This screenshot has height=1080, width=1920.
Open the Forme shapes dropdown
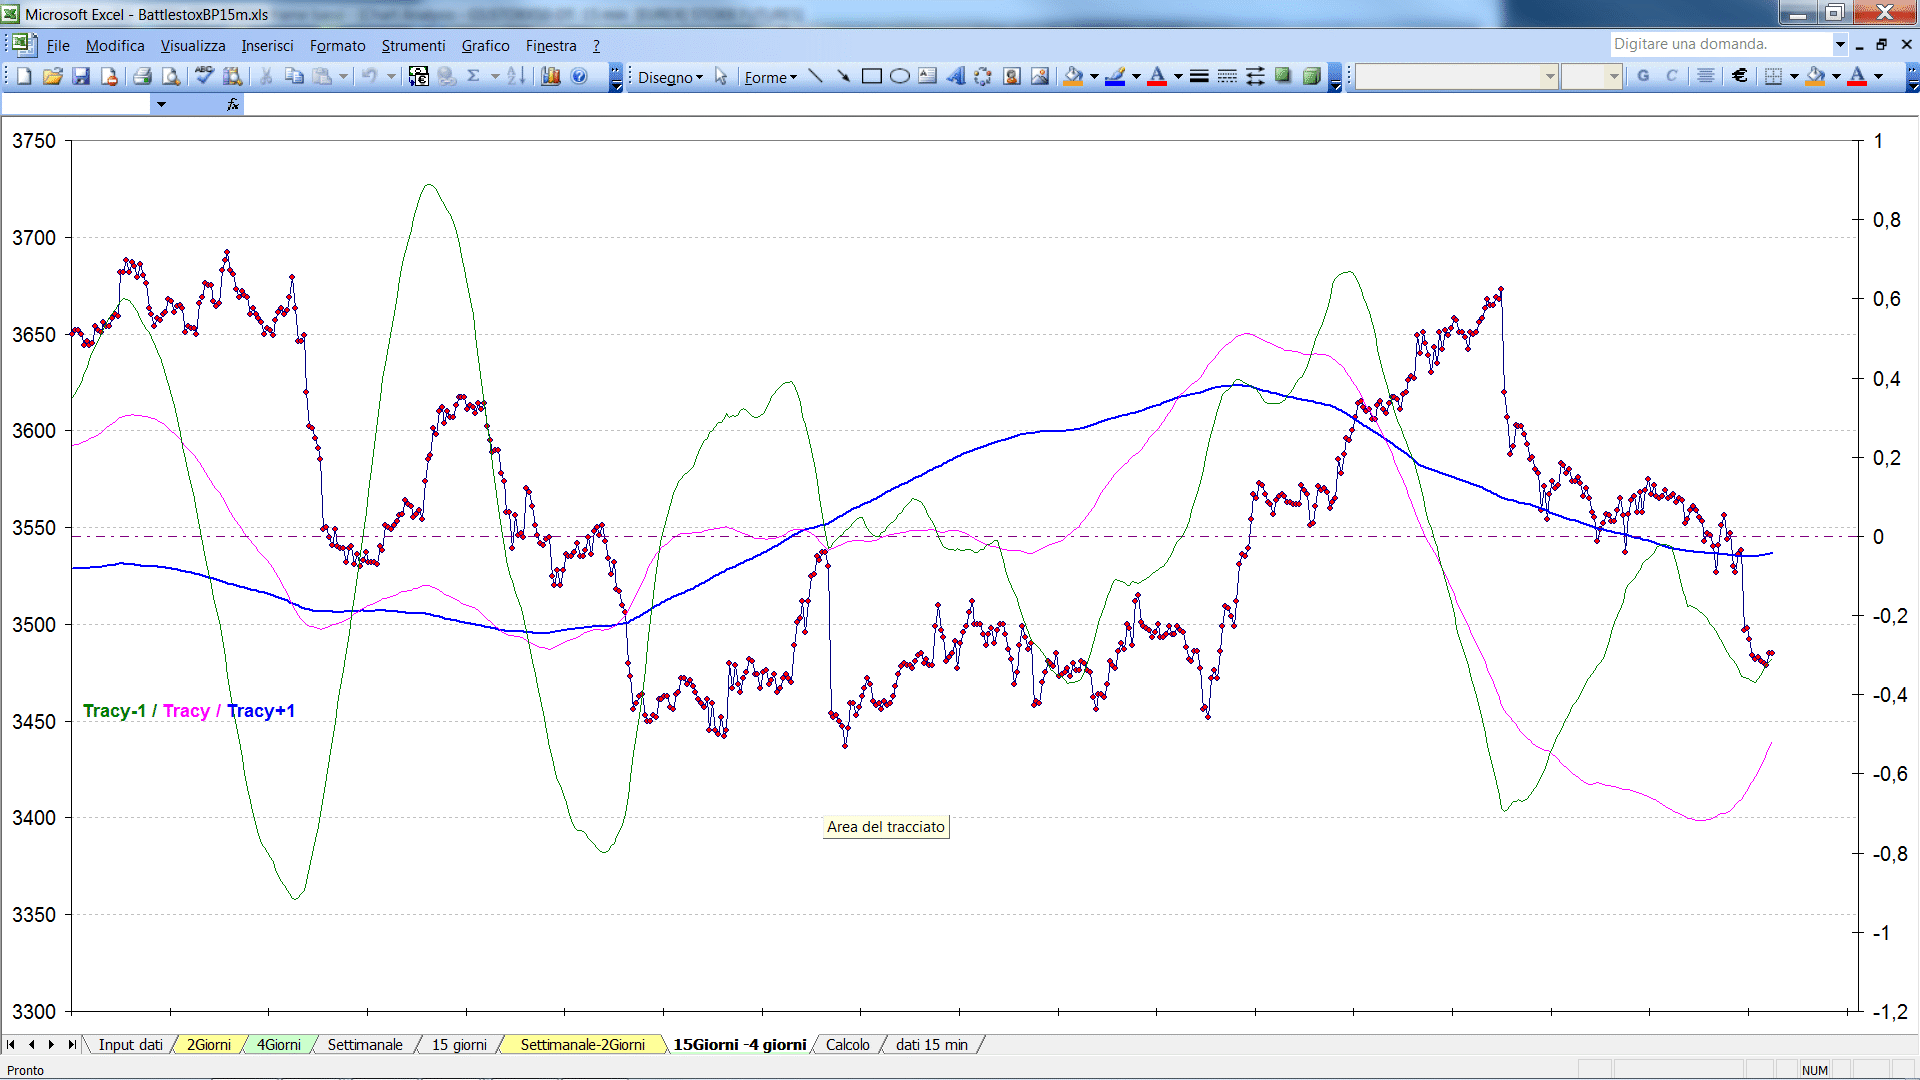(x=770, y=77)
